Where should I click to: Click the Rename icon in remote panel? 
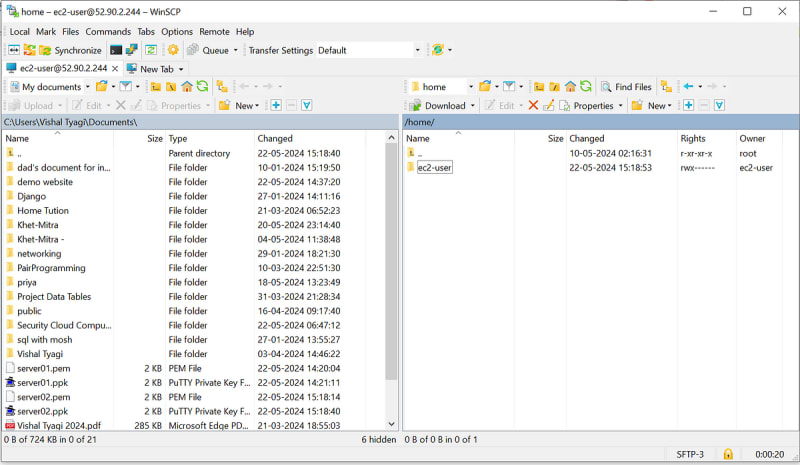click(x=548, y=105)
